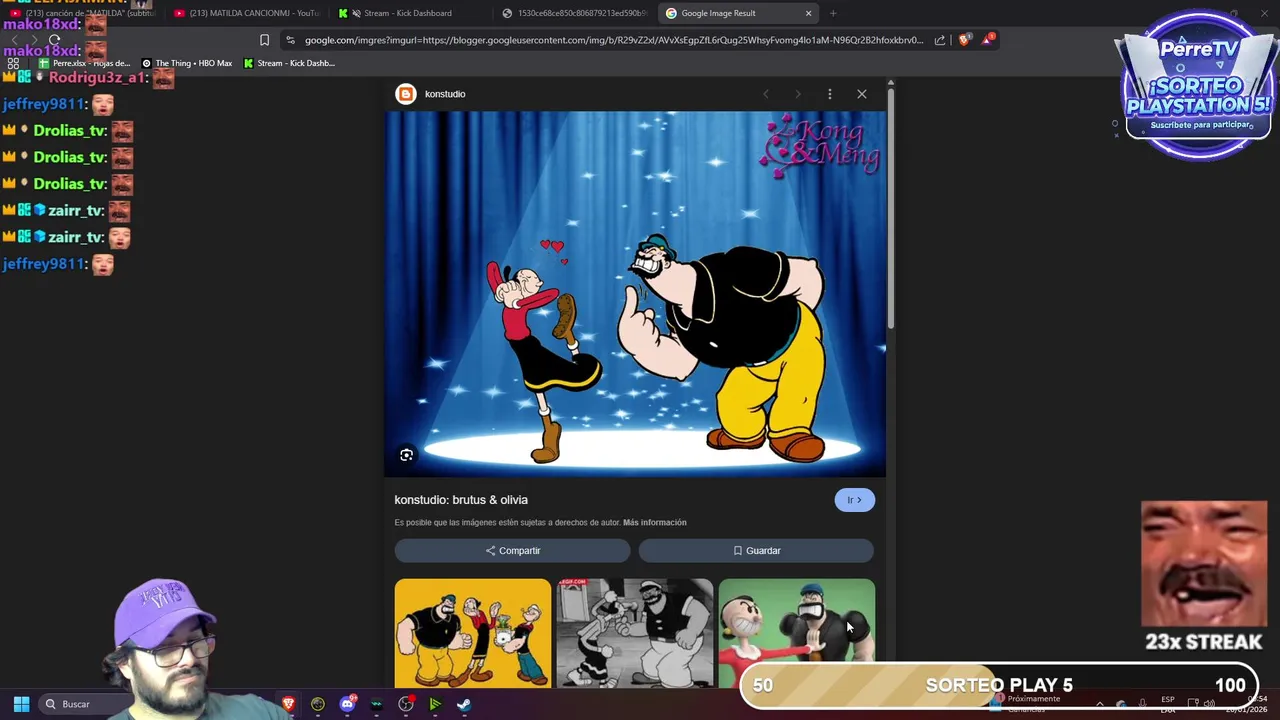Open the 'konstudio: brutus & olivia' title link
This screenshot has width=1280, height=720.
pyautogui.click(x=461, y=500)
